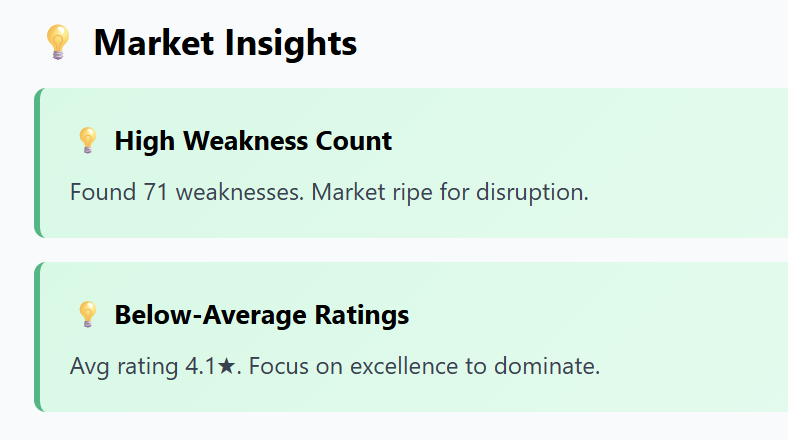Click the Below-Average Ratings title
The height and width of the screenshot is (440, 788).
[261, 315]
